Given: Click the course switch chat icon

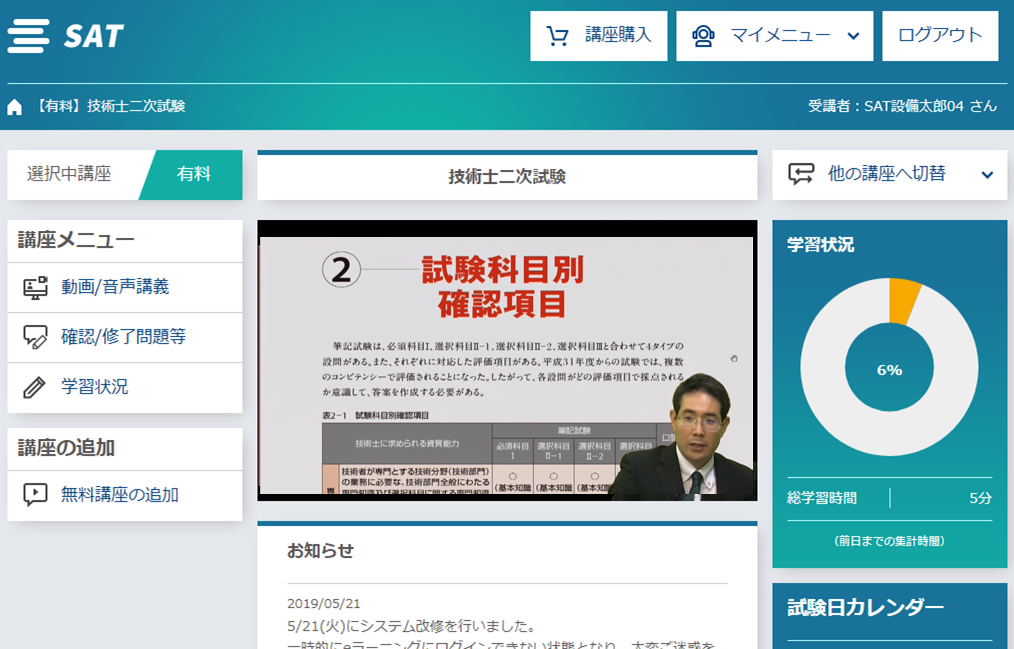Looking at the screenshot, I should (801, 174).
